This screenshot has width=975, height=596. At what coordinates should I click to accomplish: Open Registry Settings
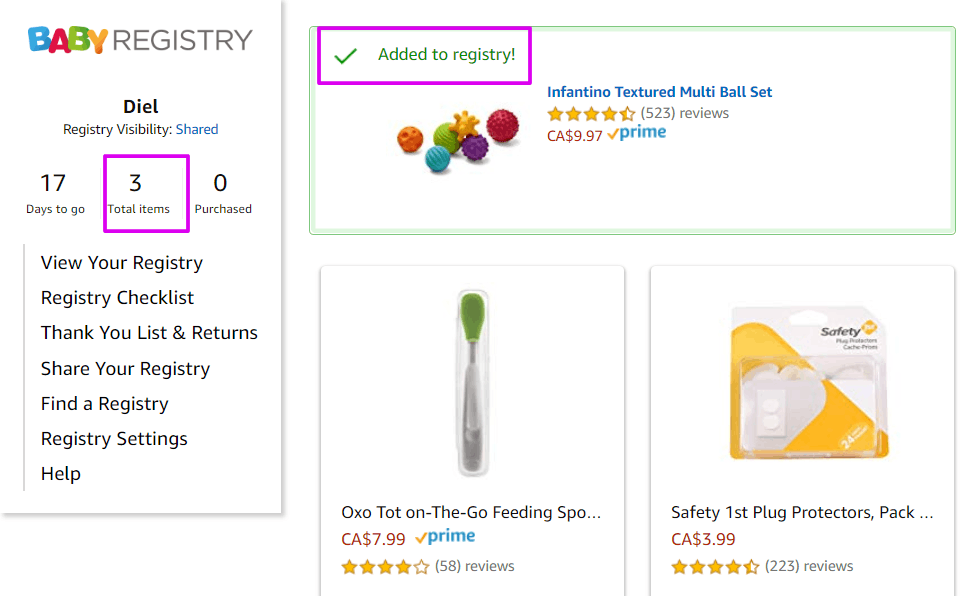pos(114,439)
